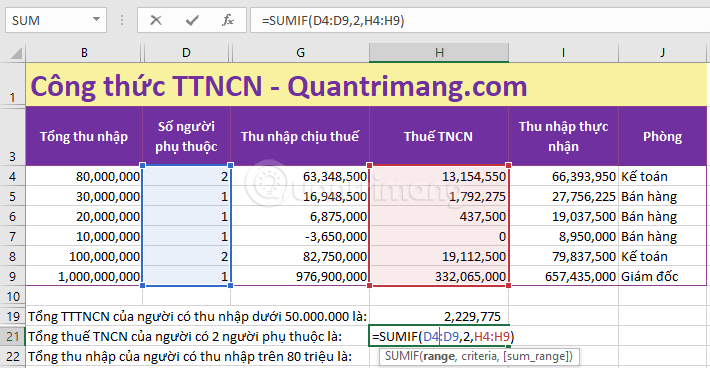Click the Thu nhập chịu thuế header cell
The image size is (710, 368).
[x=300, y=136]
